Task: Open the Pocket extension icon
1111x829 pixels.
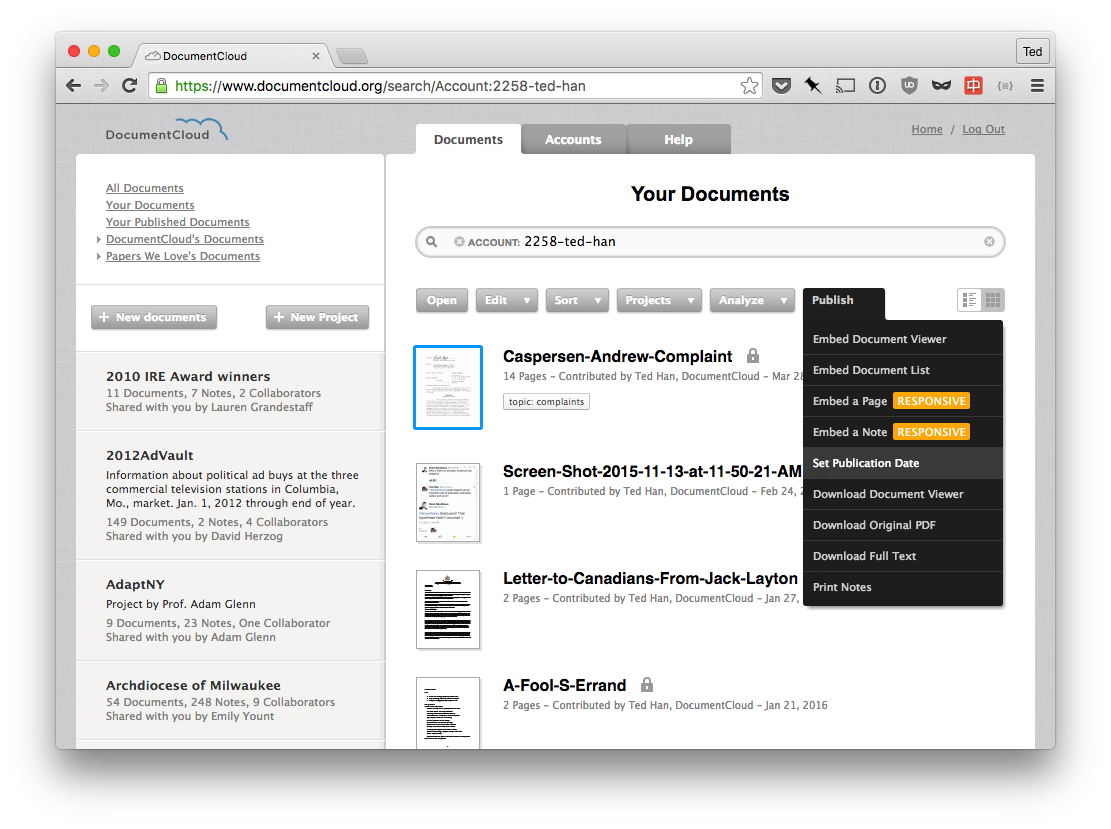Action: pos(781,86)
